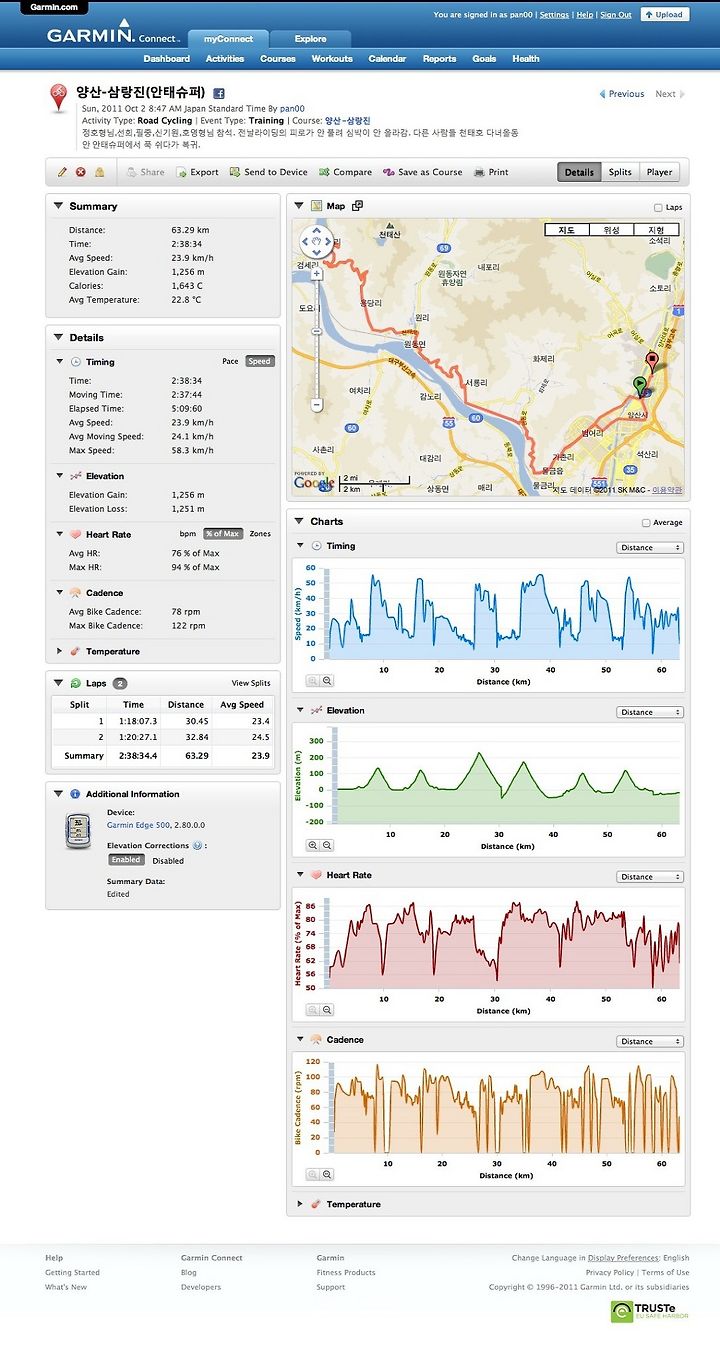Click lap 1 row in Laps table

point(163,721)
